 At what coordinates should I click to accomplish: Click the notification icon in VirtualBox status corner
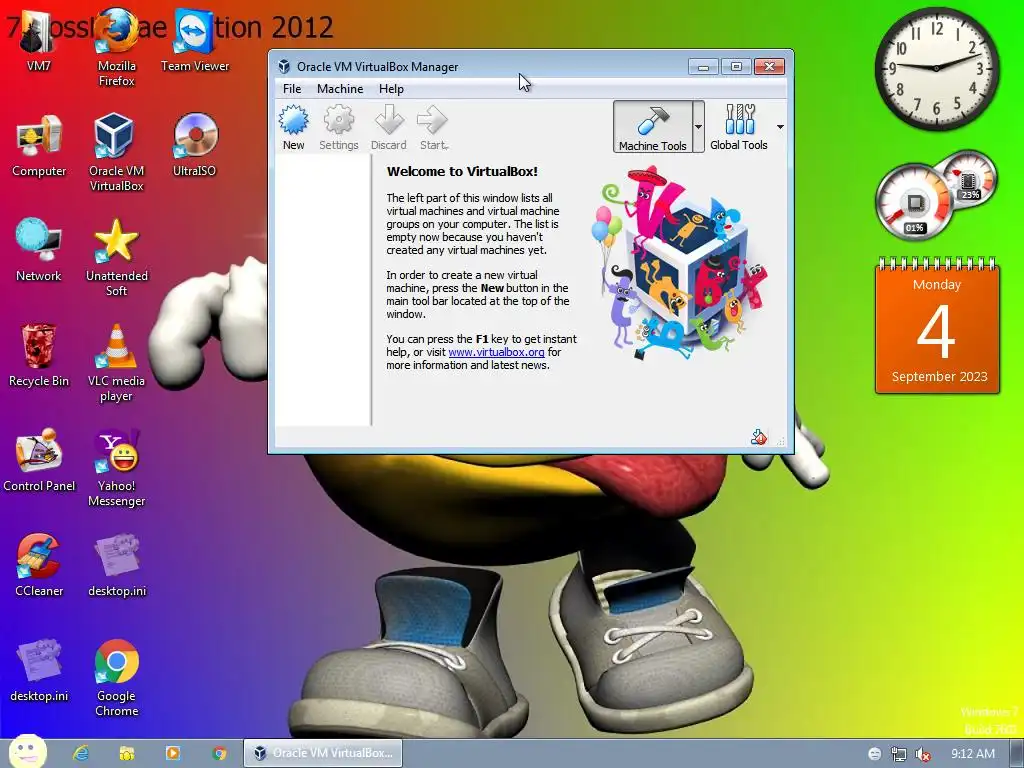coord(758,437)
